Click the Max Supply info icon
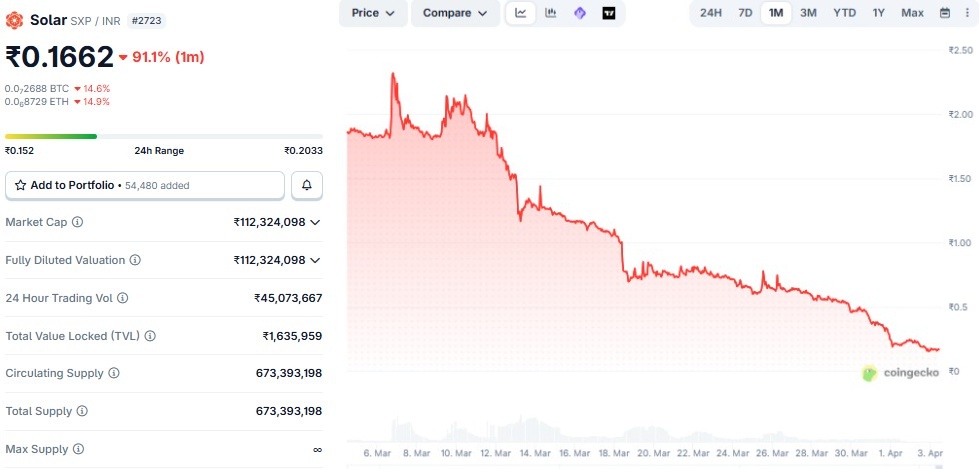 [x=78, y=449]
